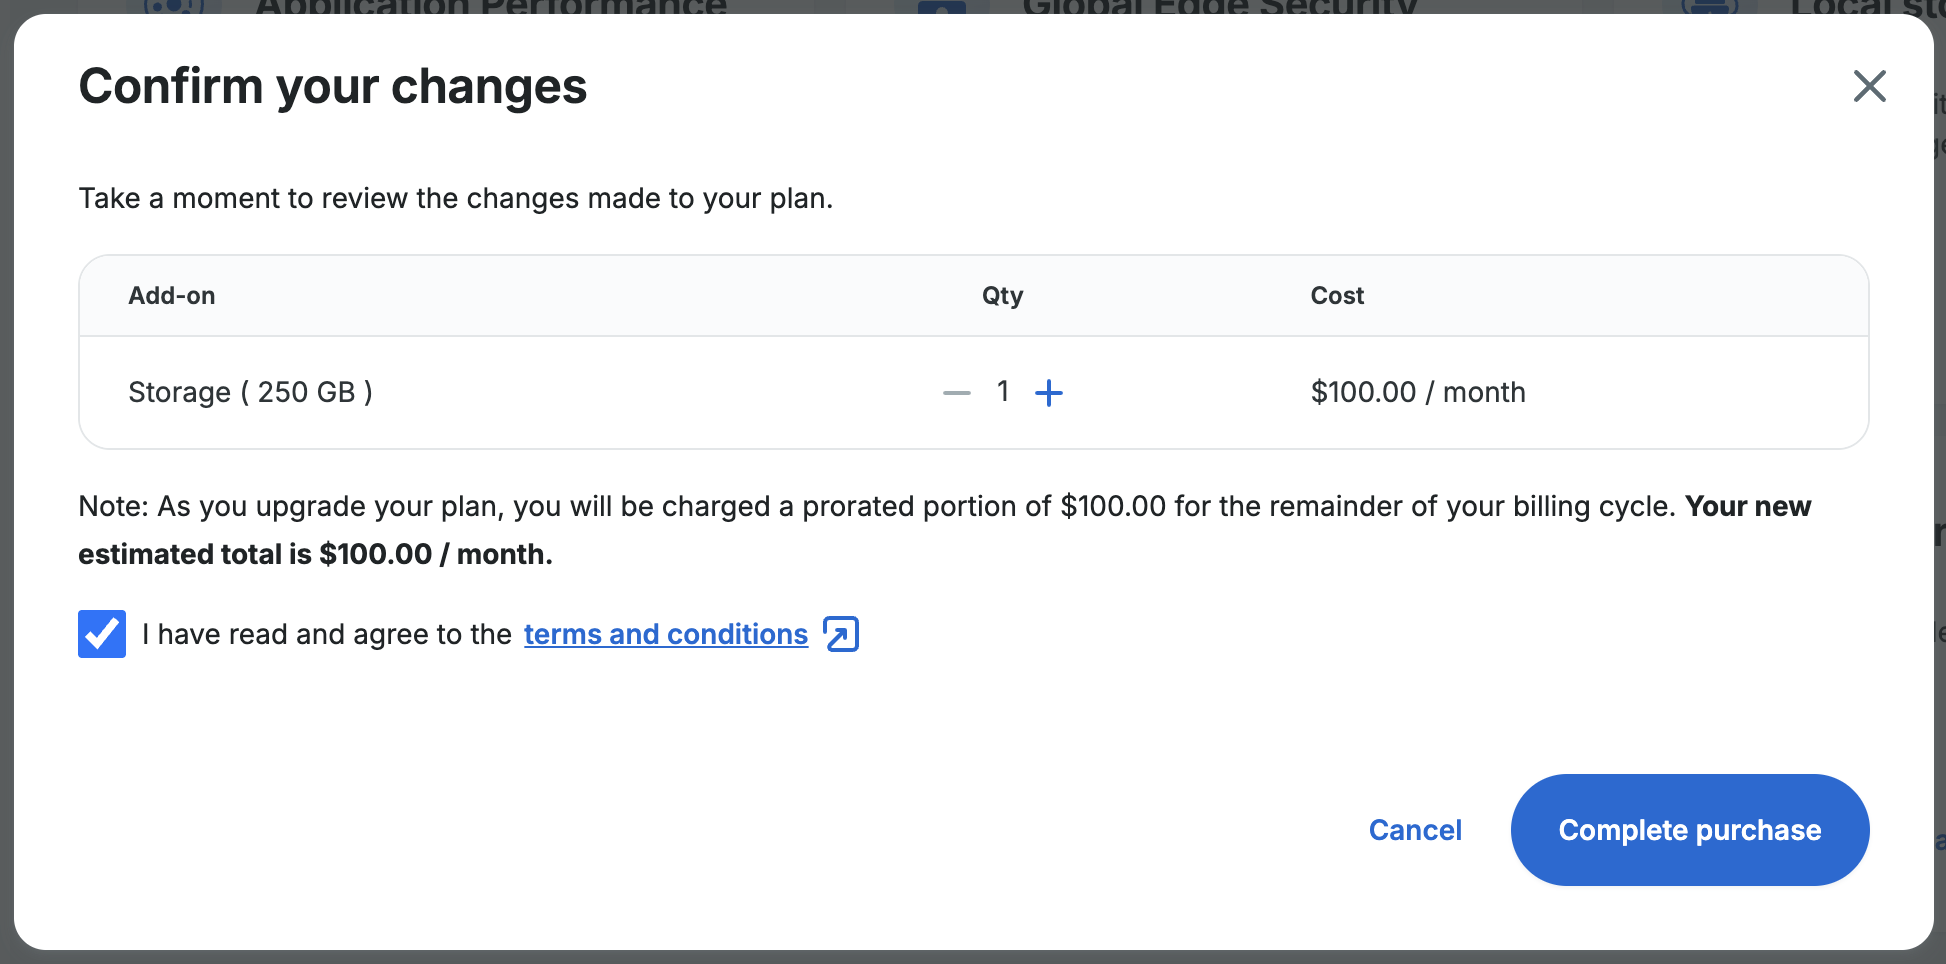Click the Add-on column header

pyautogui.click(x=171, y=295)
